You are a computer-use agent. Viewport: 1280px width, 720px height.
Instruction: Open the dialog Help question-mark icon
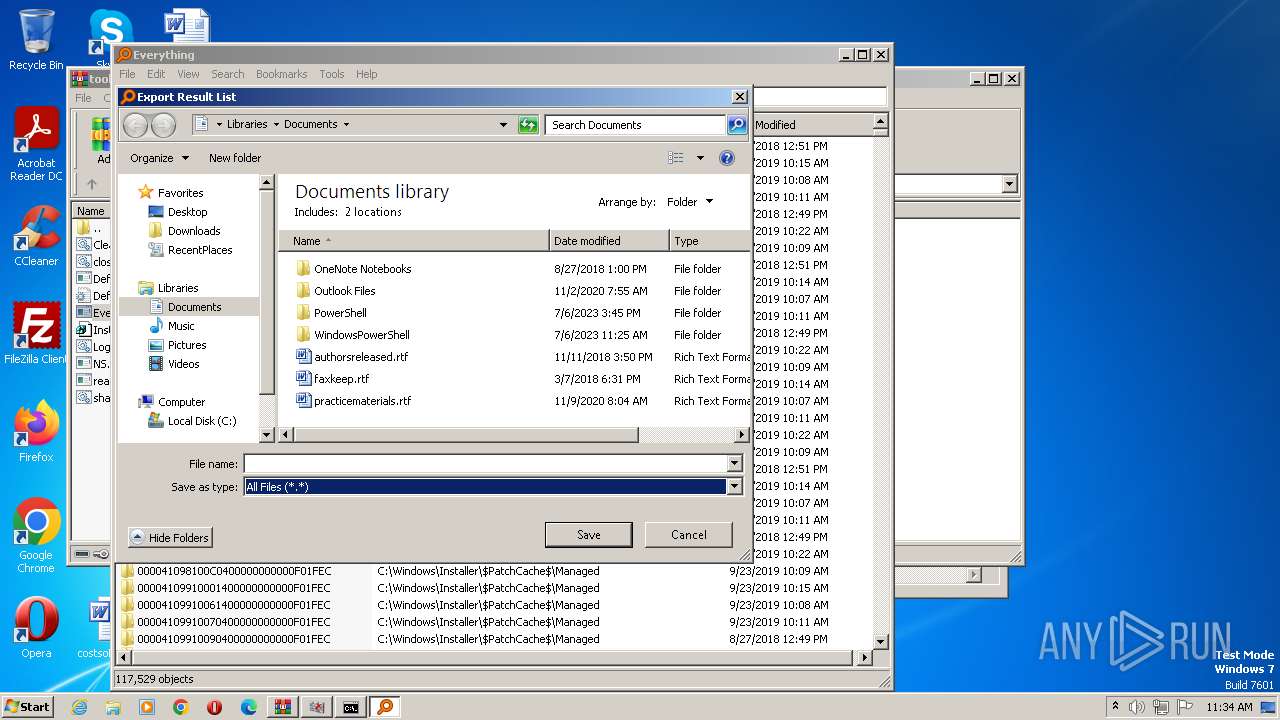tap(727, 158)
